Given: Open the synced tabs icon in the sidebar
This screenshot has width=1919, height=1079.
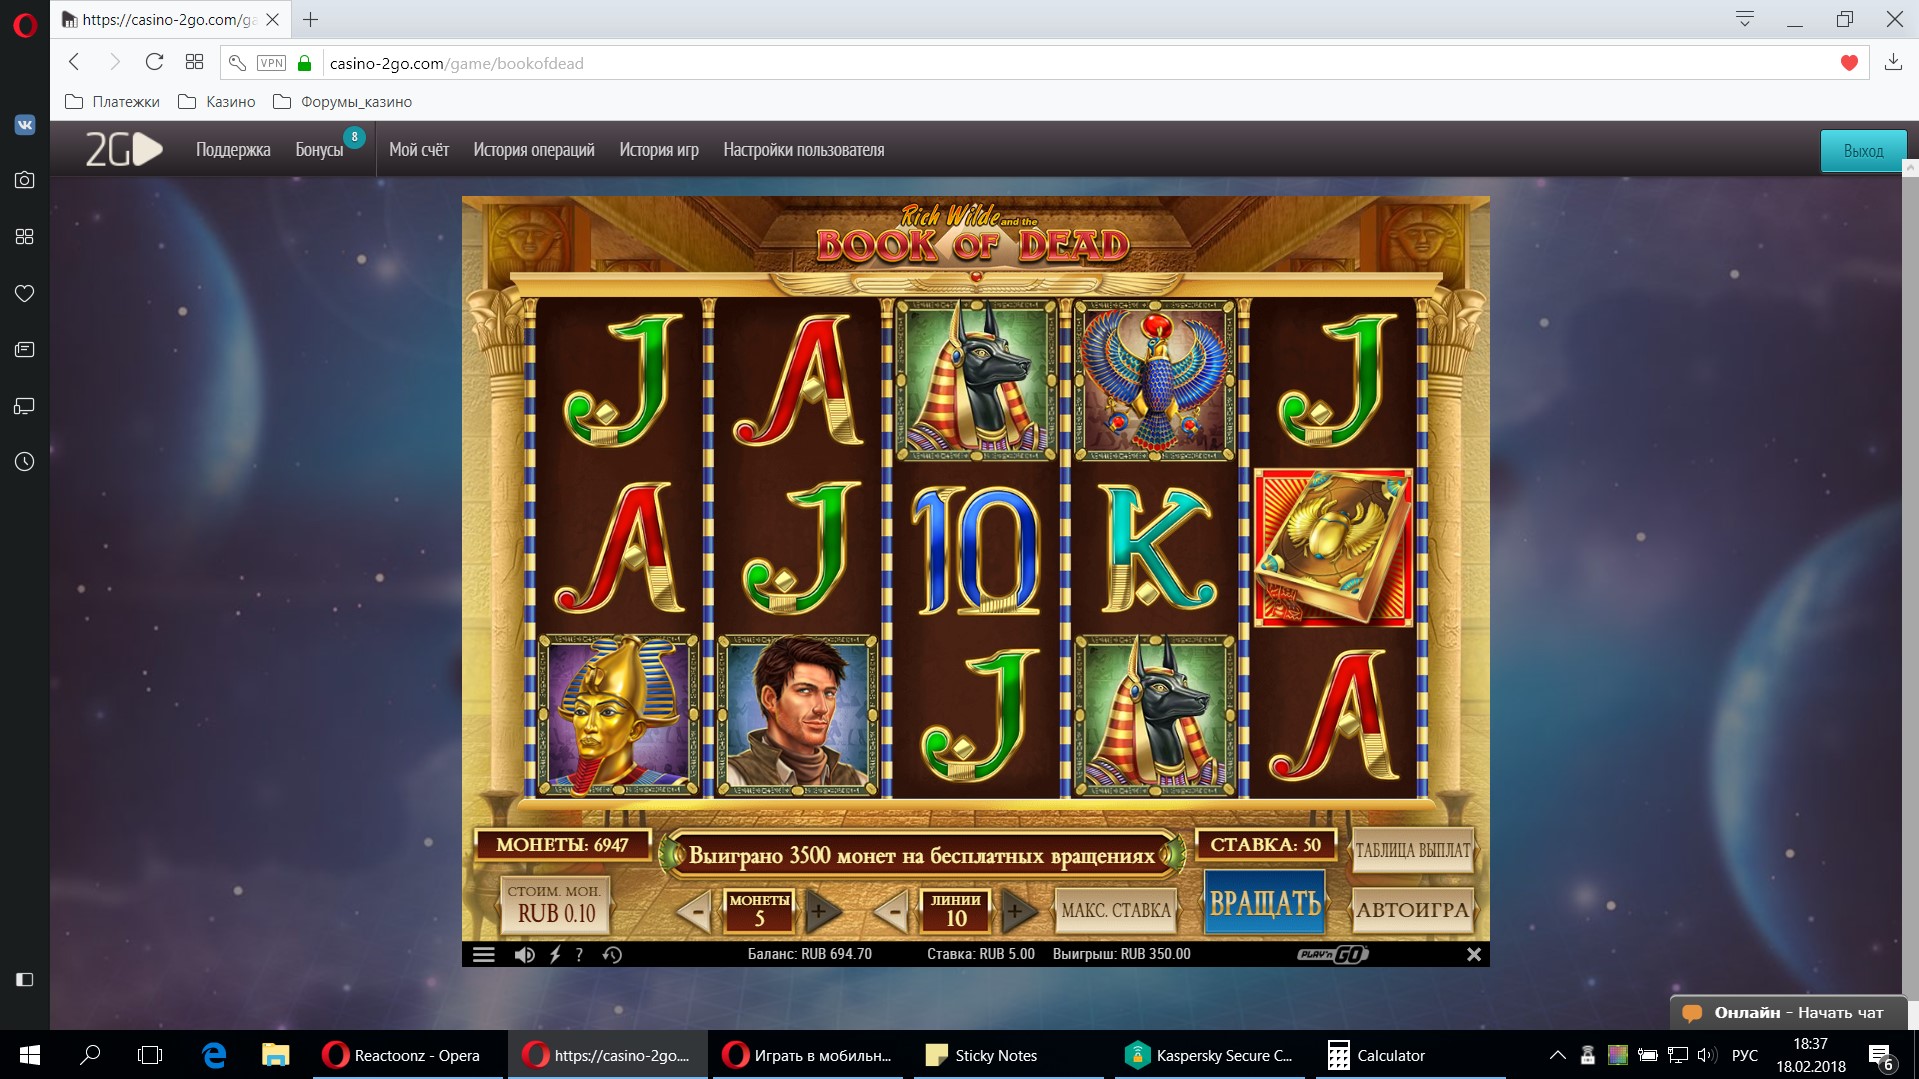Looking at the screenshot, I should [25, 406].
